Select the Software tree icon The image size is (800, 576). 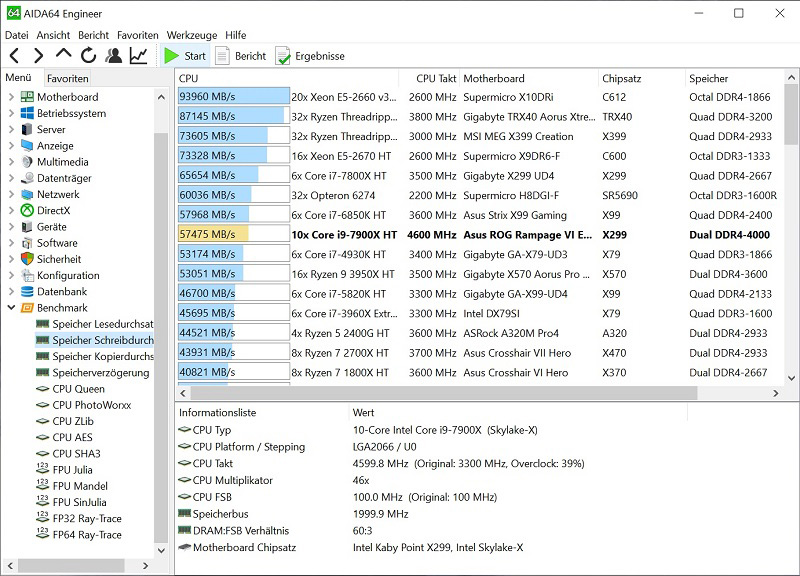tap(27, 243)
